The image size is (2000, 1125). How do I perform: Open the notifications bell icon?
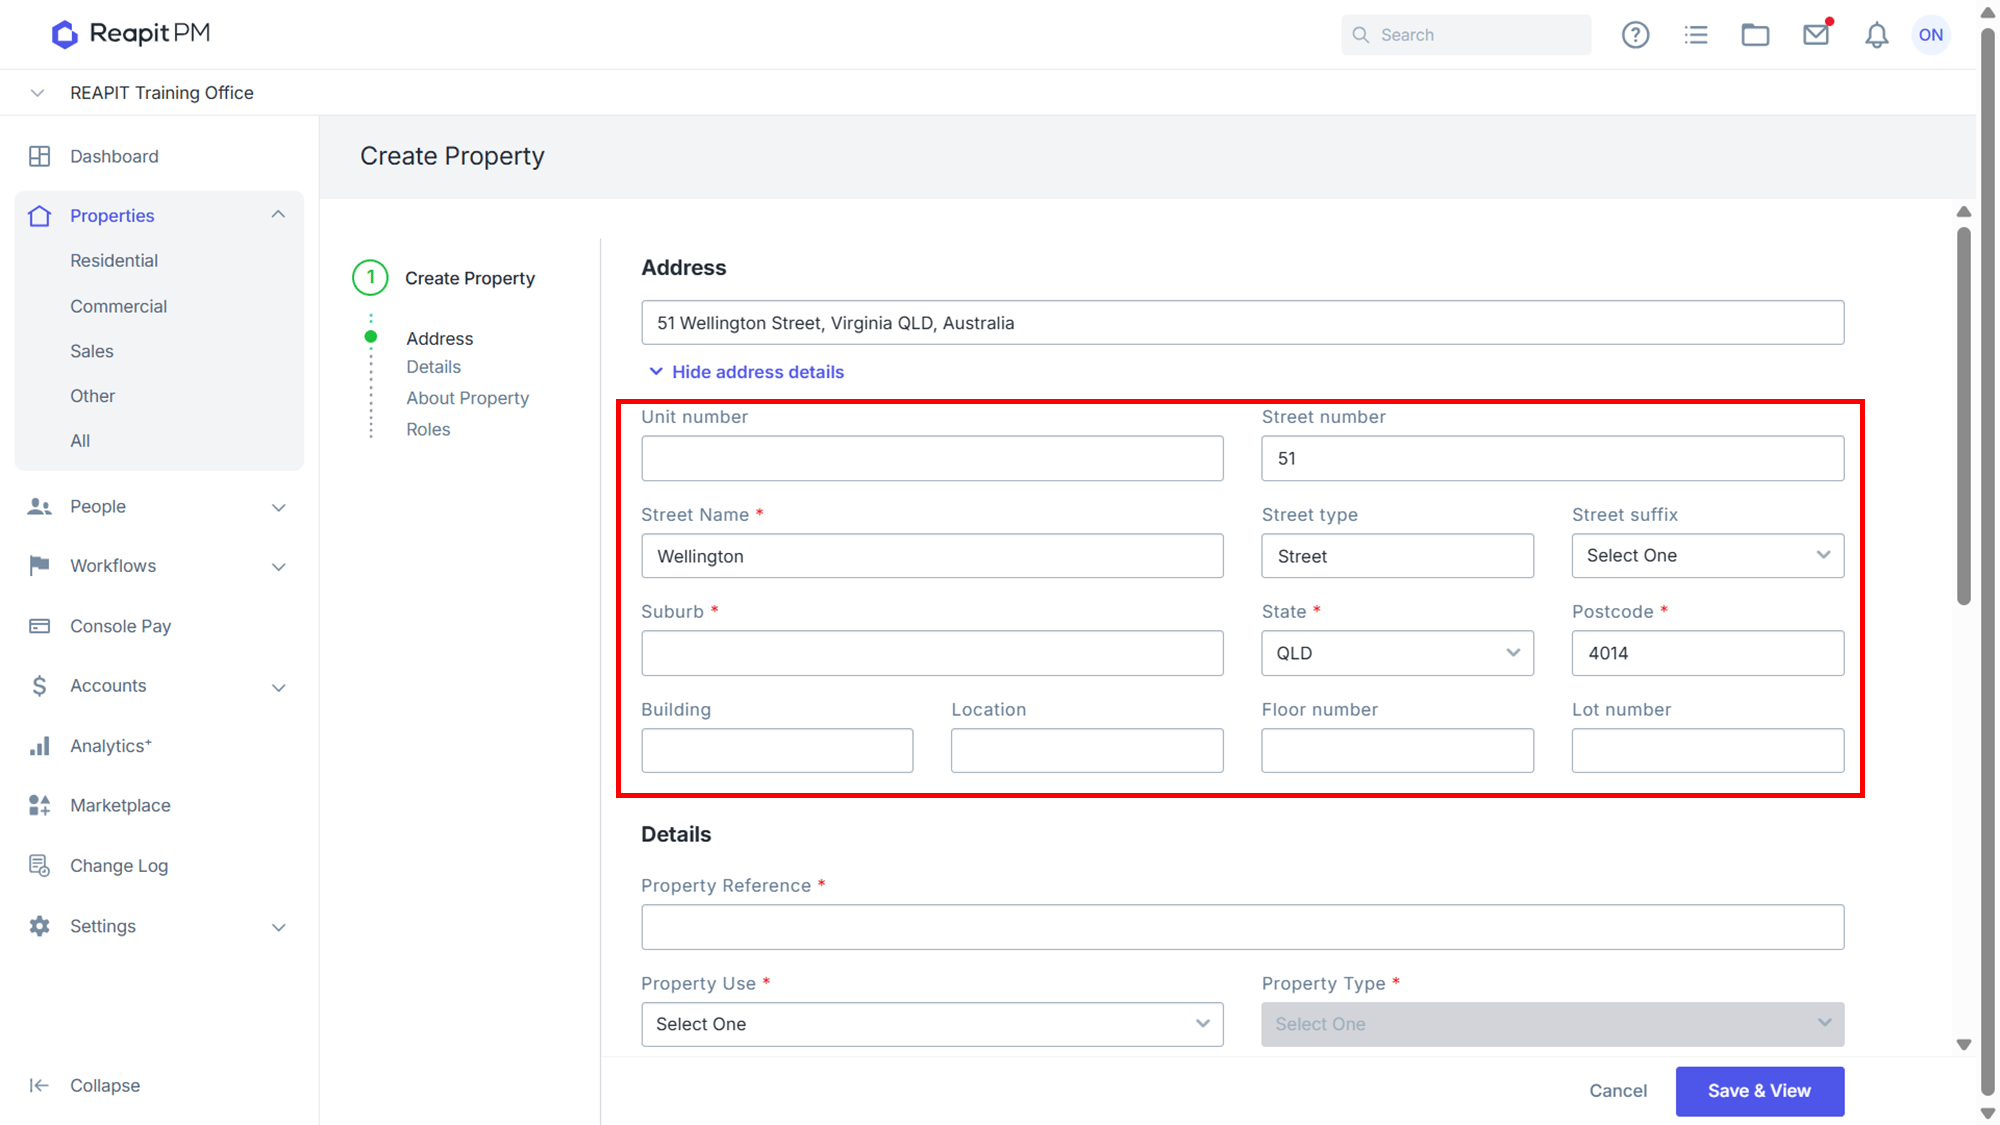(x=1877, y=35)
